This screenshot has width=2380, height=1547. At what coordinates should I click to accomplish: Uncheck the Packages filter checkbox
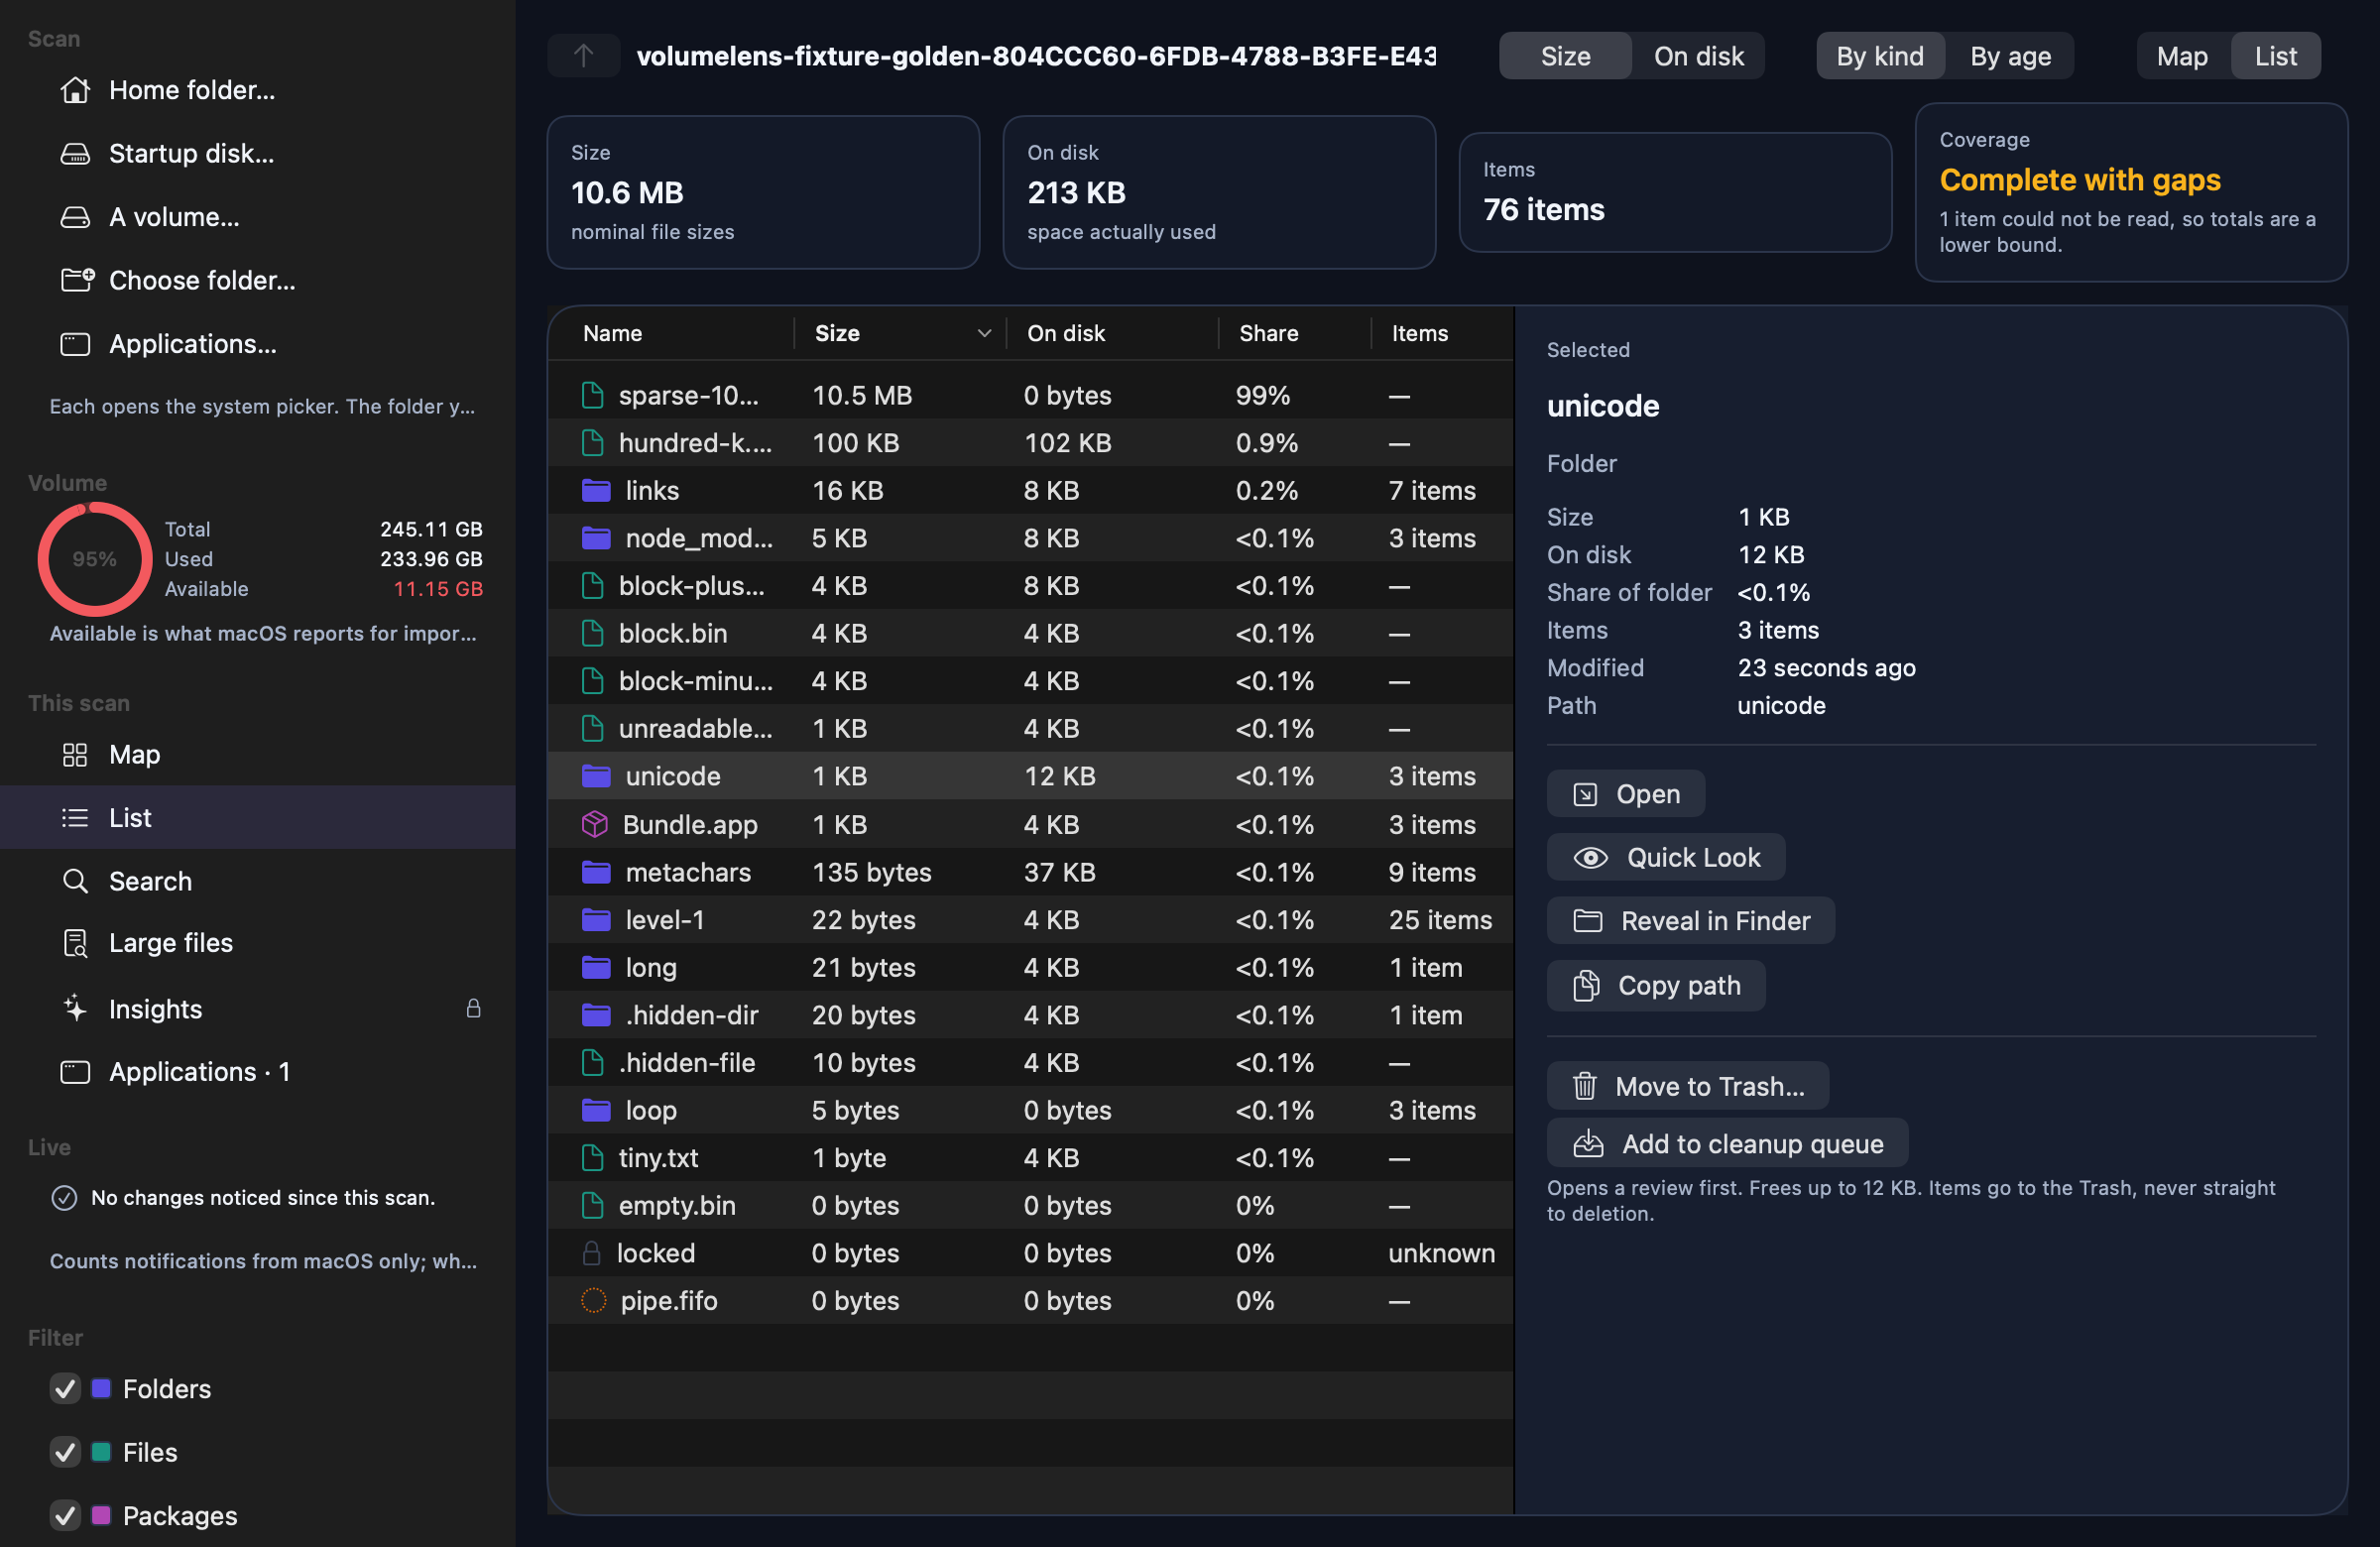[x=65, y=1515]
